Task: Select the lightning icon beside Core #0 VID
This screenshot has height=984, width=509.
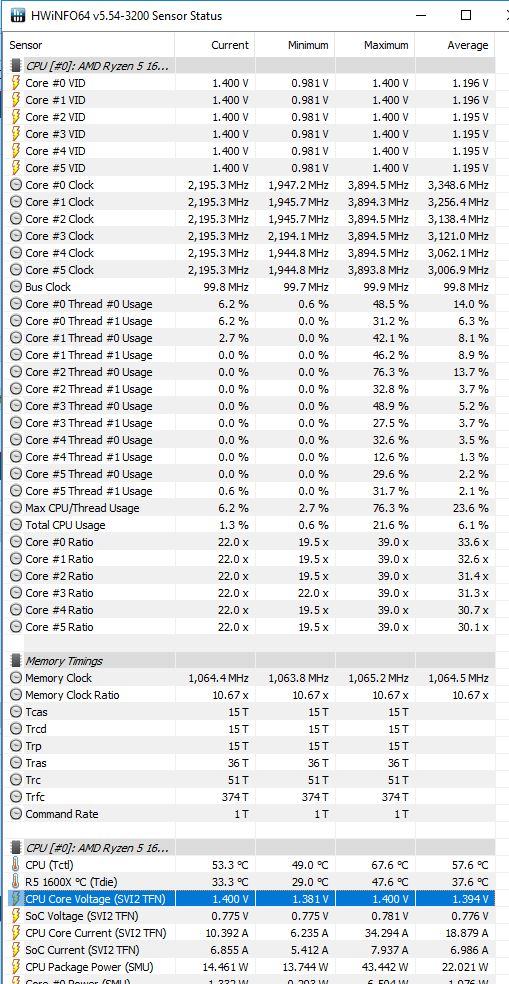Action: [x=16, y=83]
